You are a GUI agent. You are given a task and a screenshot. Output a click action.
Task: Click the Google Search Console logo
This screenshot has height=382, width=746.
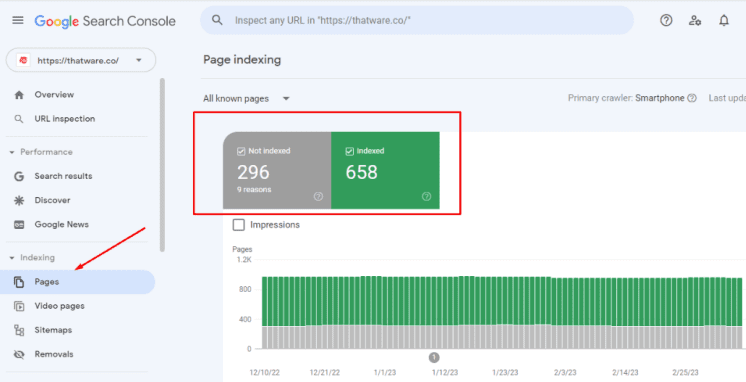(105, 21)
